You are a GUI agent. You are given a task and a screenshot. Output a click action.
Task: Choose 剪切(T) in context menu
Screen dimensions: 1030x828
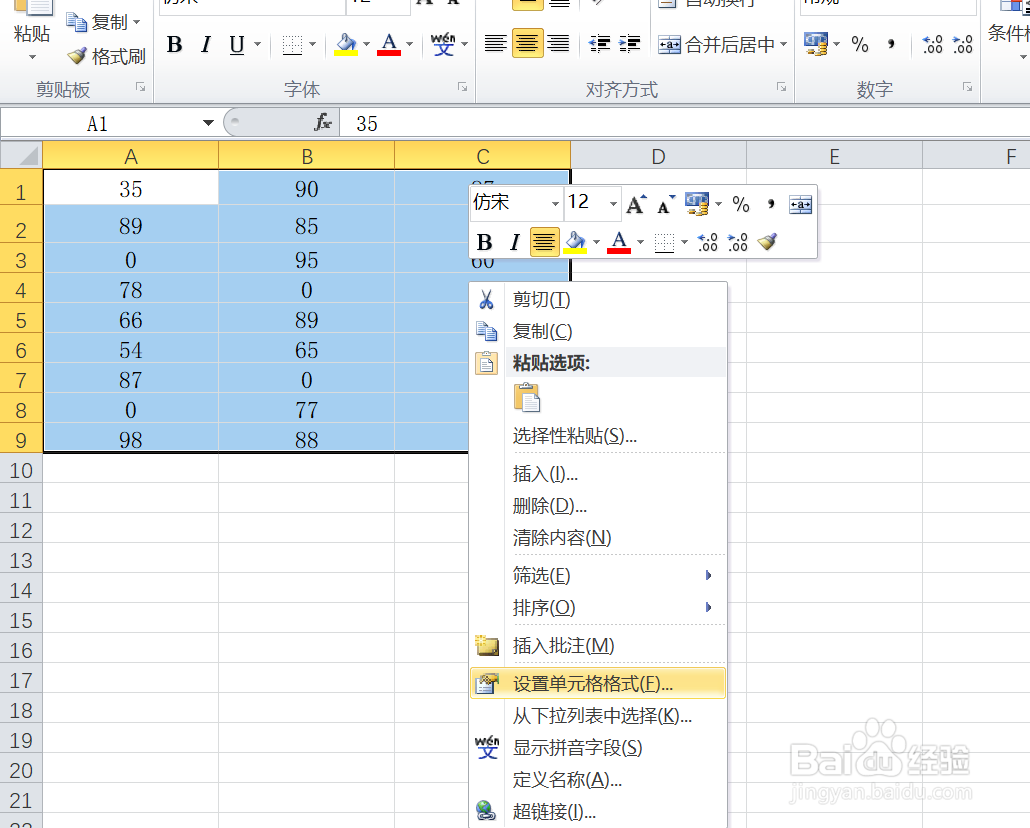coord(598,300)
